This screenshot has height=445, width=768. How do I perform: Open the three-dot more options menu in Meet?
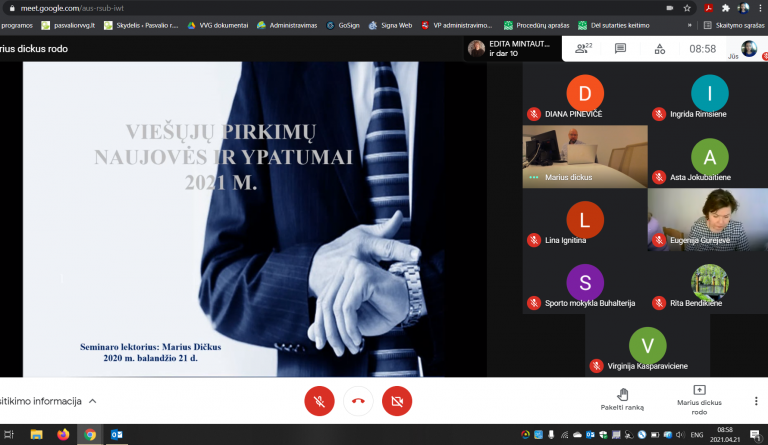[756, 401]
